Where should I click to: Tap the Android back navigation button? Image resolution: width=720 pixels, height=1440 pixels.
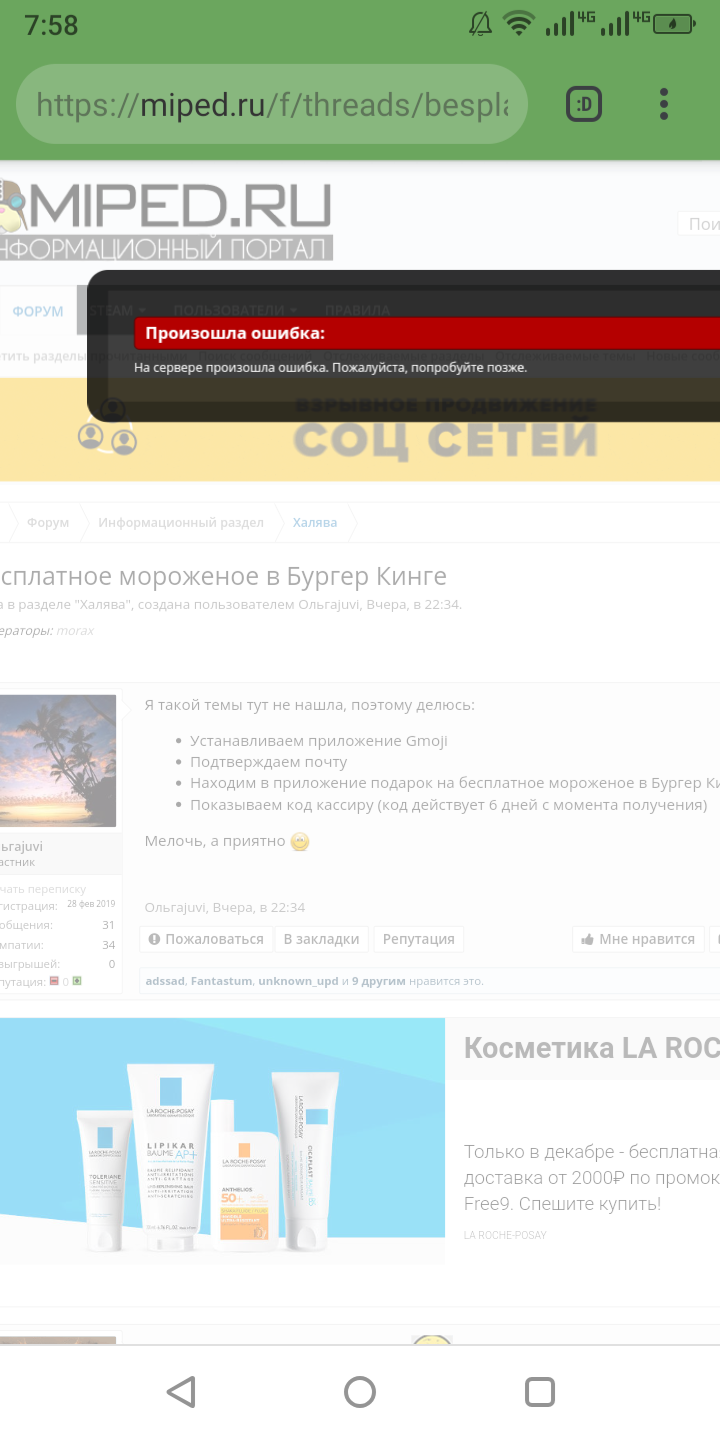click(181, 1391)
